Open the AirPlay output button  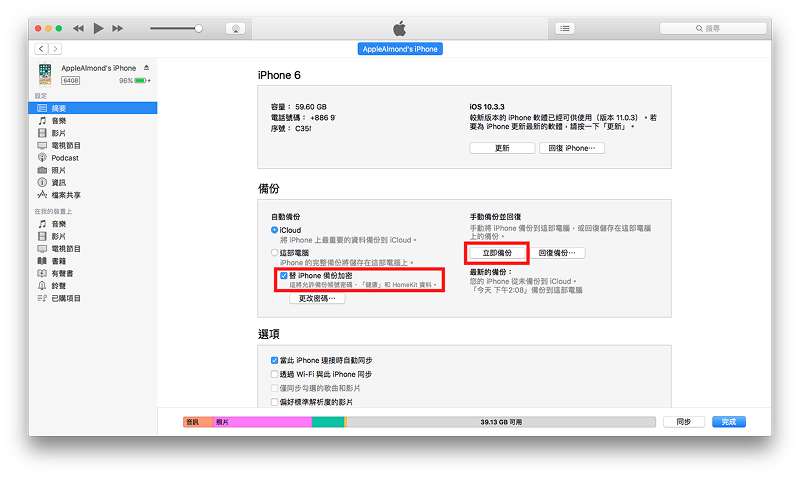235,29
